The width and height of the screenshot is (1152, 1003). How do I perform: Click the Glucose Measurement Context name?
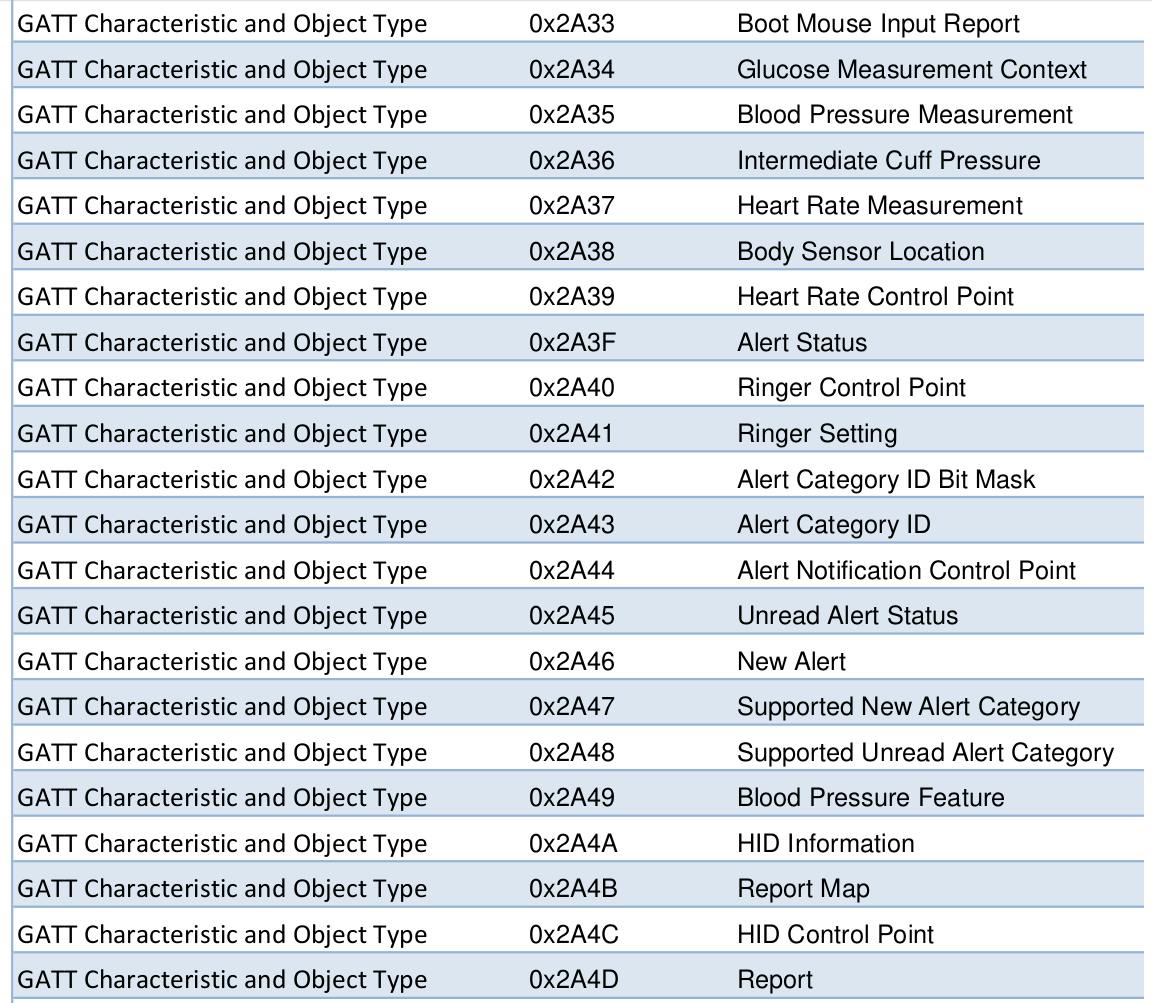[911, 70]
